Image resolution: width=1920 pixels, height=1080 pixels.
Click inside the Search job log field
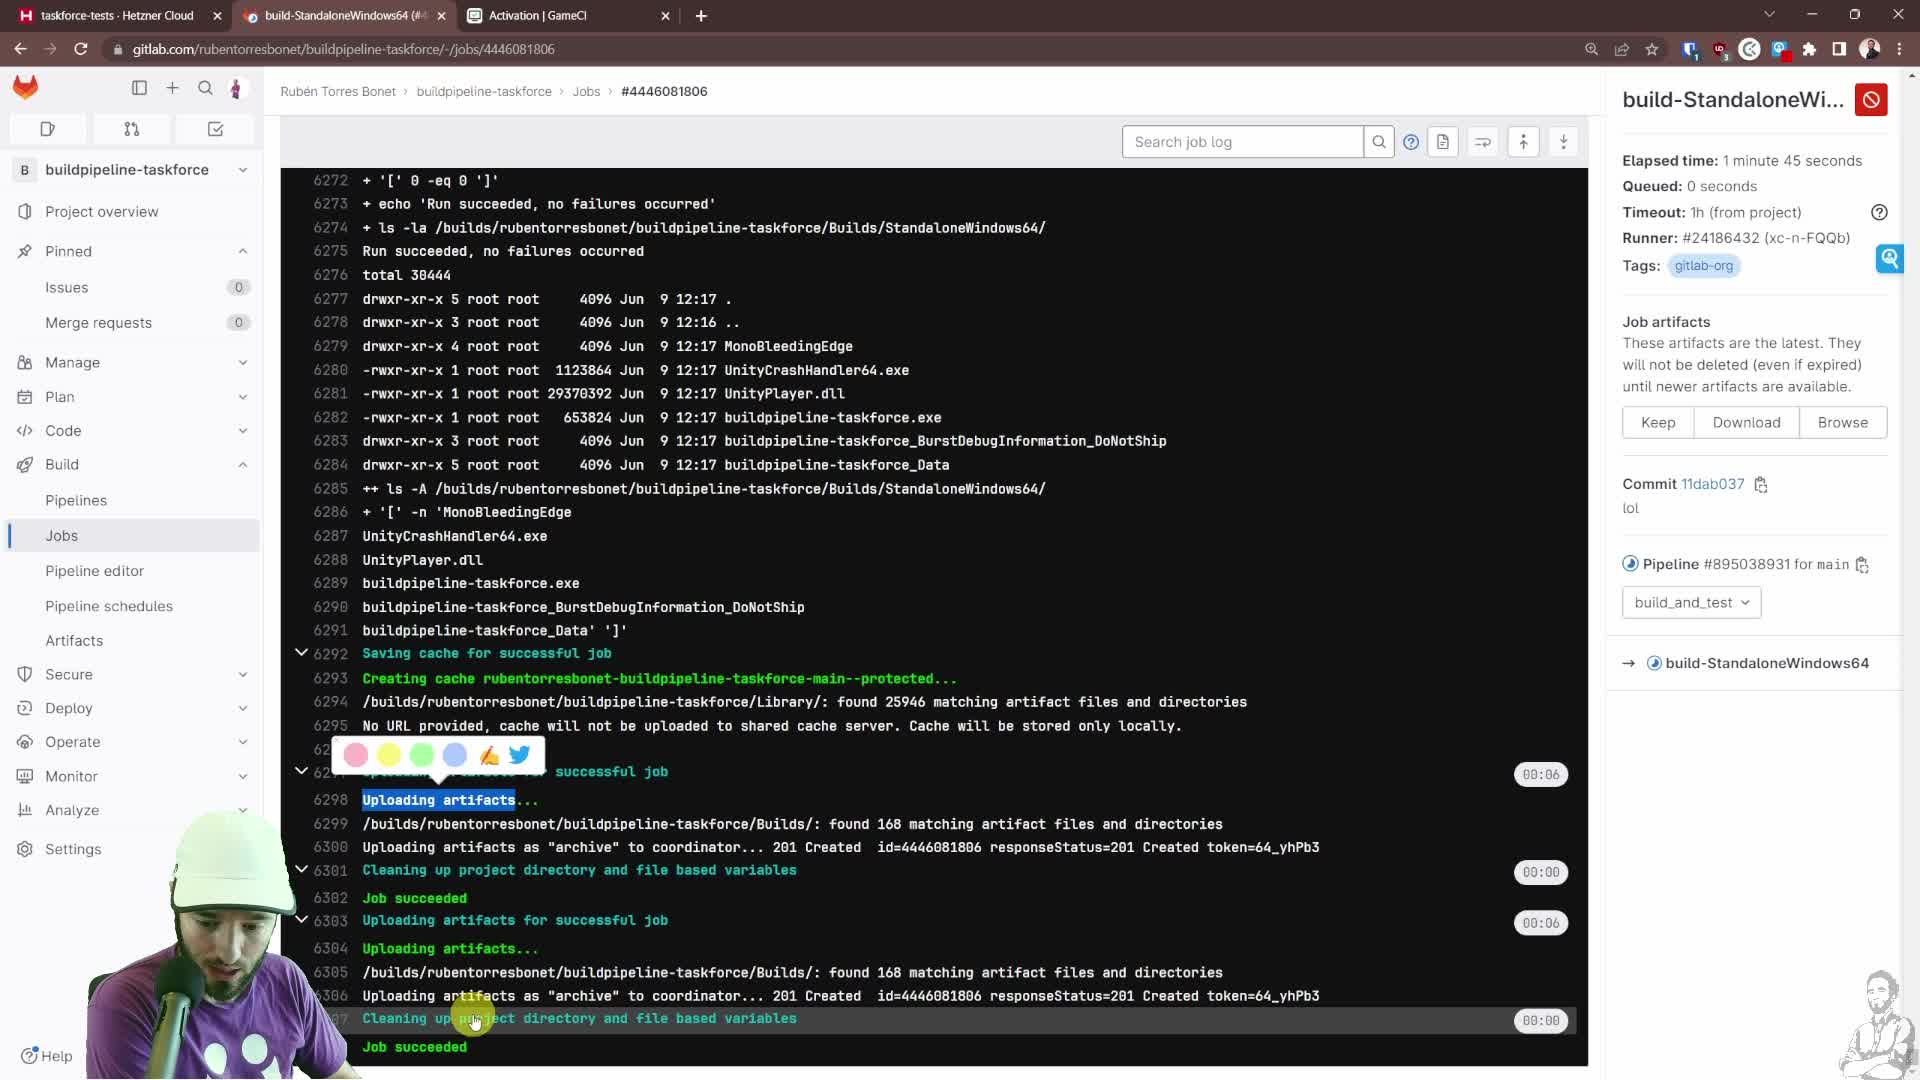(x=1242, y=141)
